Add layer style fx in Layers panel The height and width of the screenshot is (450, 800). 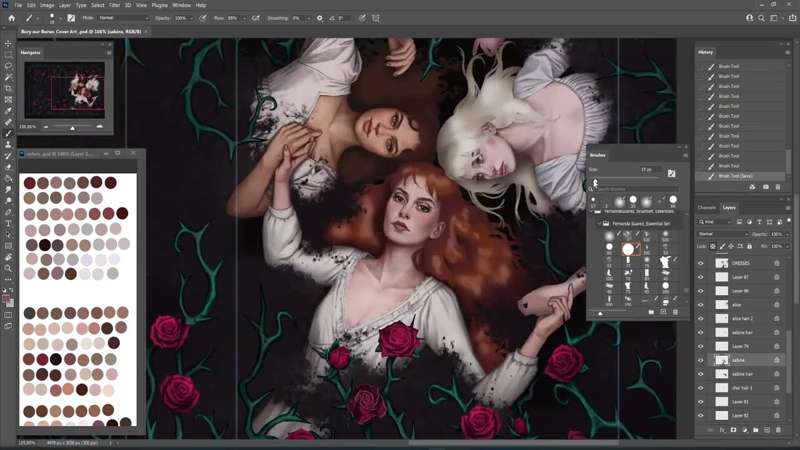click(x=722, y=430)
